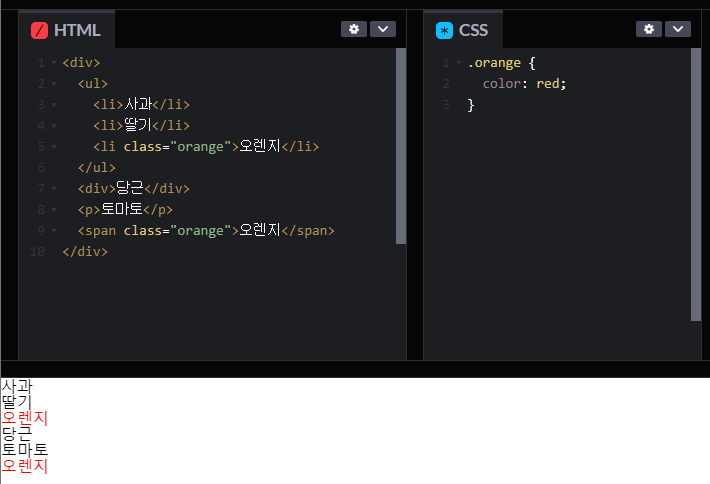Click line number 6 in HTML gutter
This screenshot has height=484, width=710.
(x=41, y=168)
